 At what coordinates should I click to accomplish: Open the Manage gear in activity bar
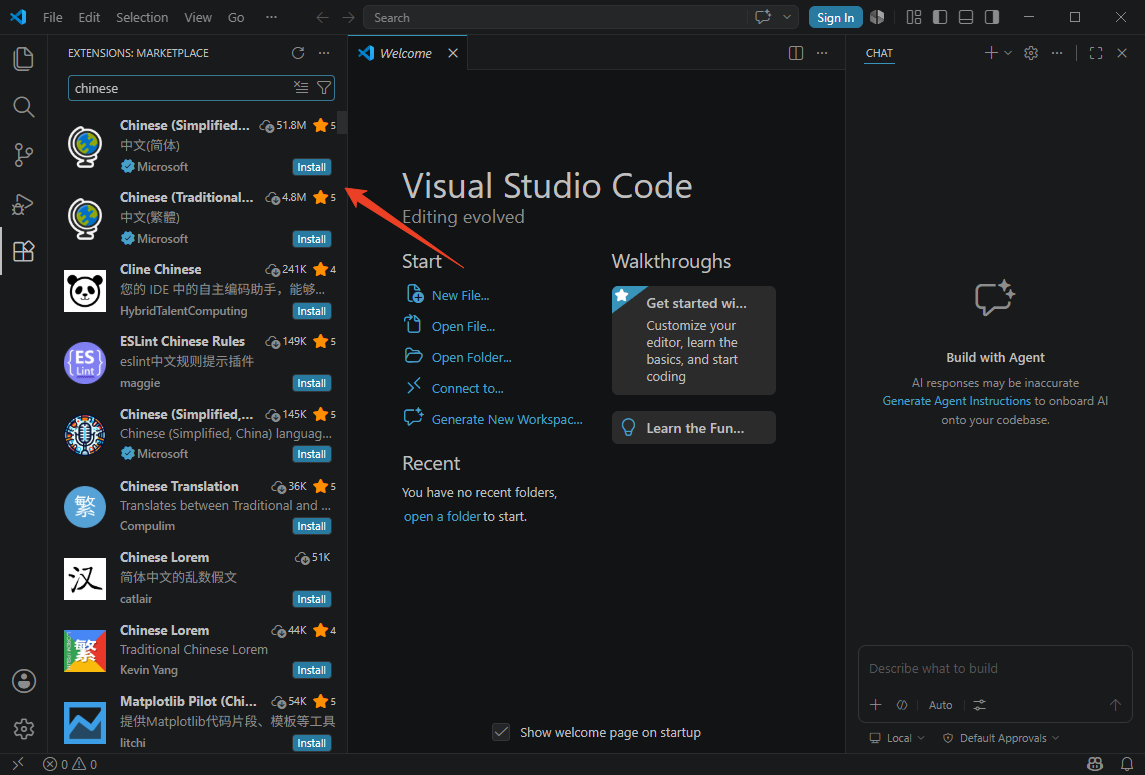pyautogui.click(x=23, y=728)
